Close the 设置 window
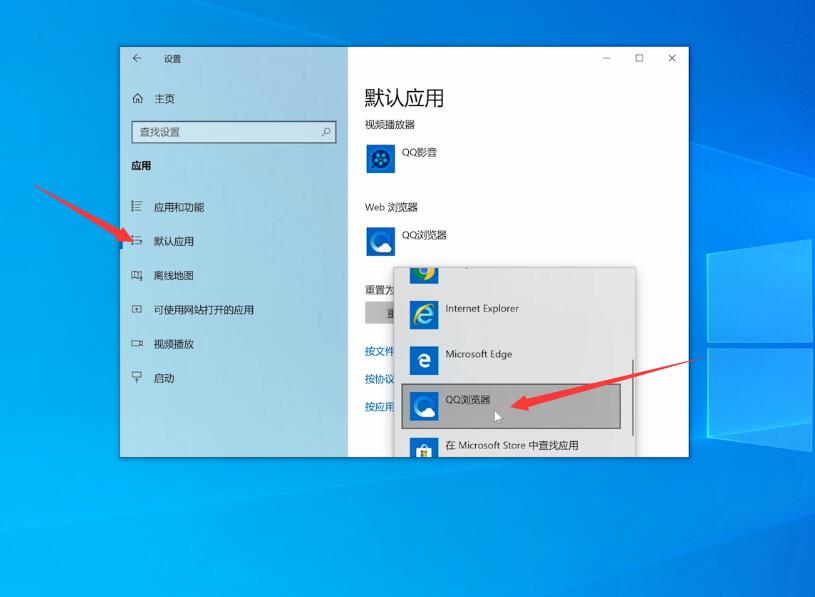This screenshot has height=597, width=815. (x=672, y=58)
